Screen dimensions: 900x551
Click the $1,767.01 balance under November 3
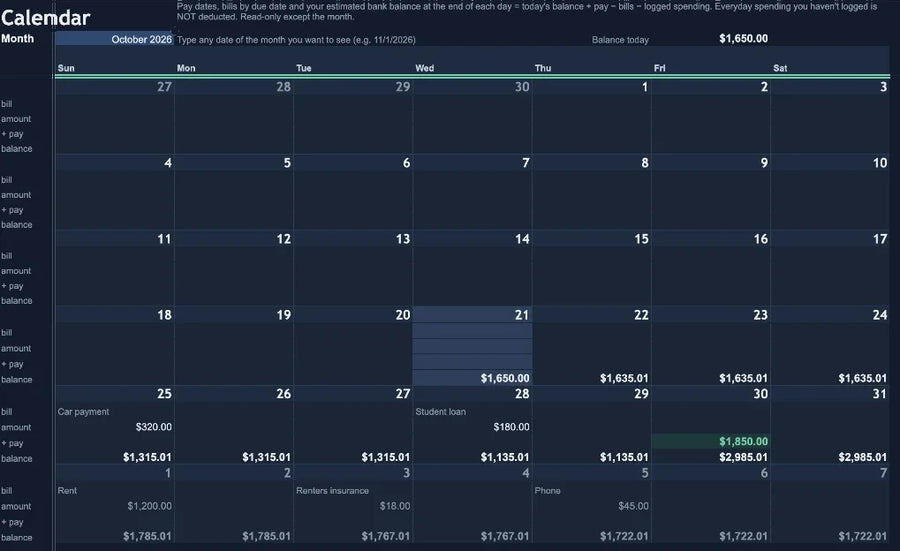tap(386, 536)
